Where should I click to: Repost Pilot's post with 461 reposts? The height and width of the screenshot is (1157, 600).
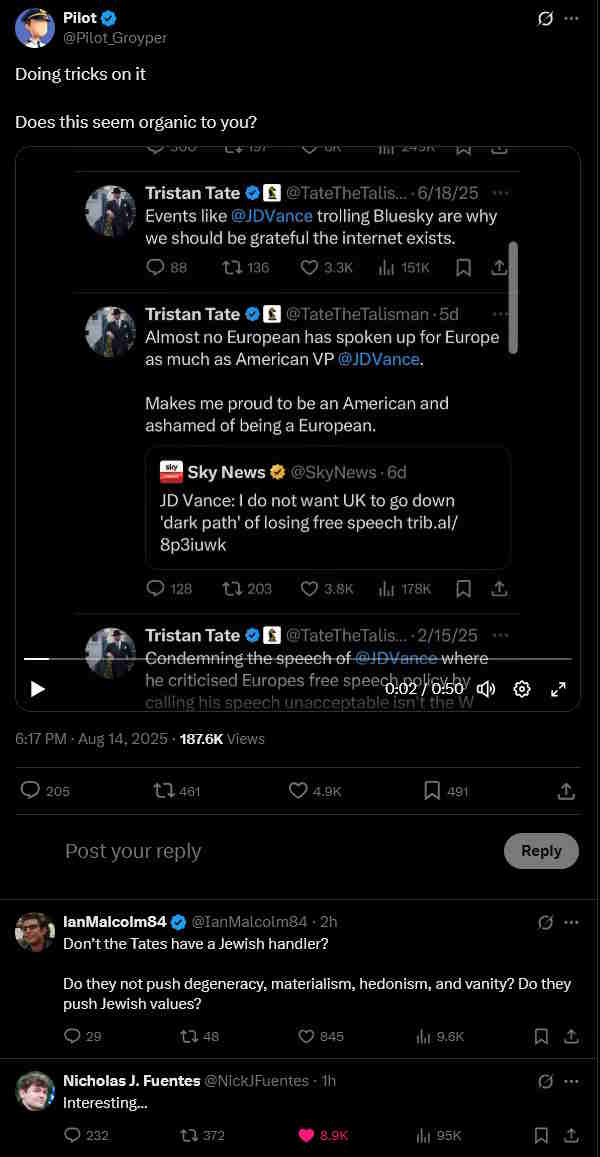pos(164,790)
